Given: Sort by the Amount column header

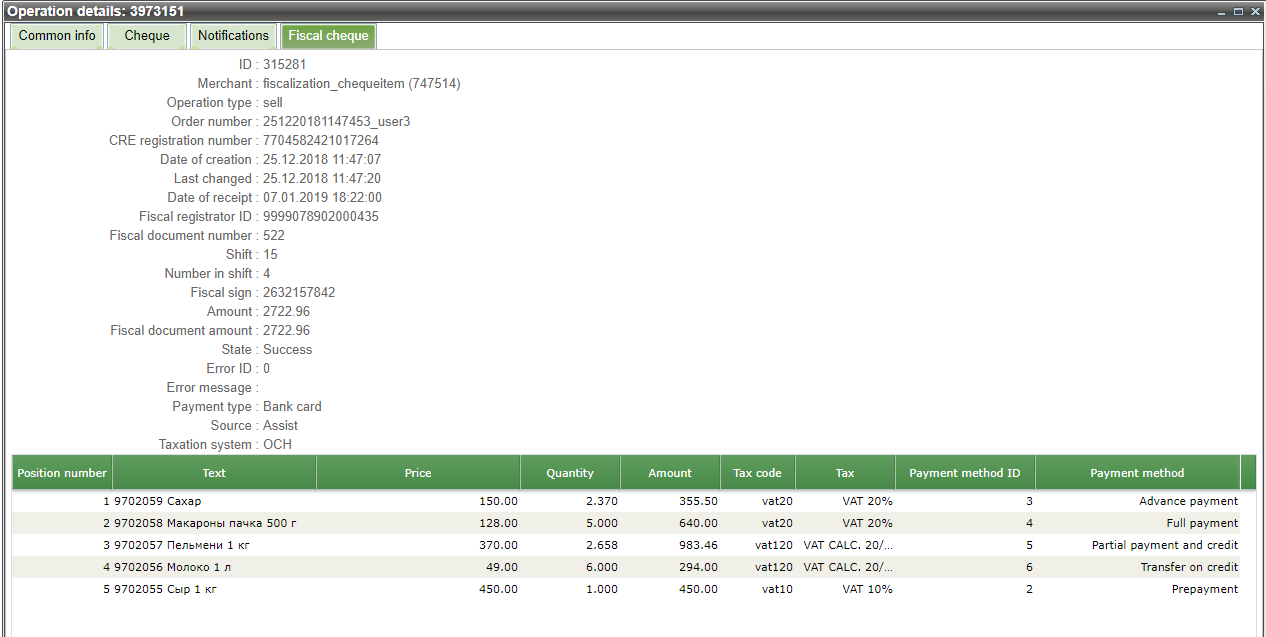Looking at the screenshot, I should pos(670,473).
